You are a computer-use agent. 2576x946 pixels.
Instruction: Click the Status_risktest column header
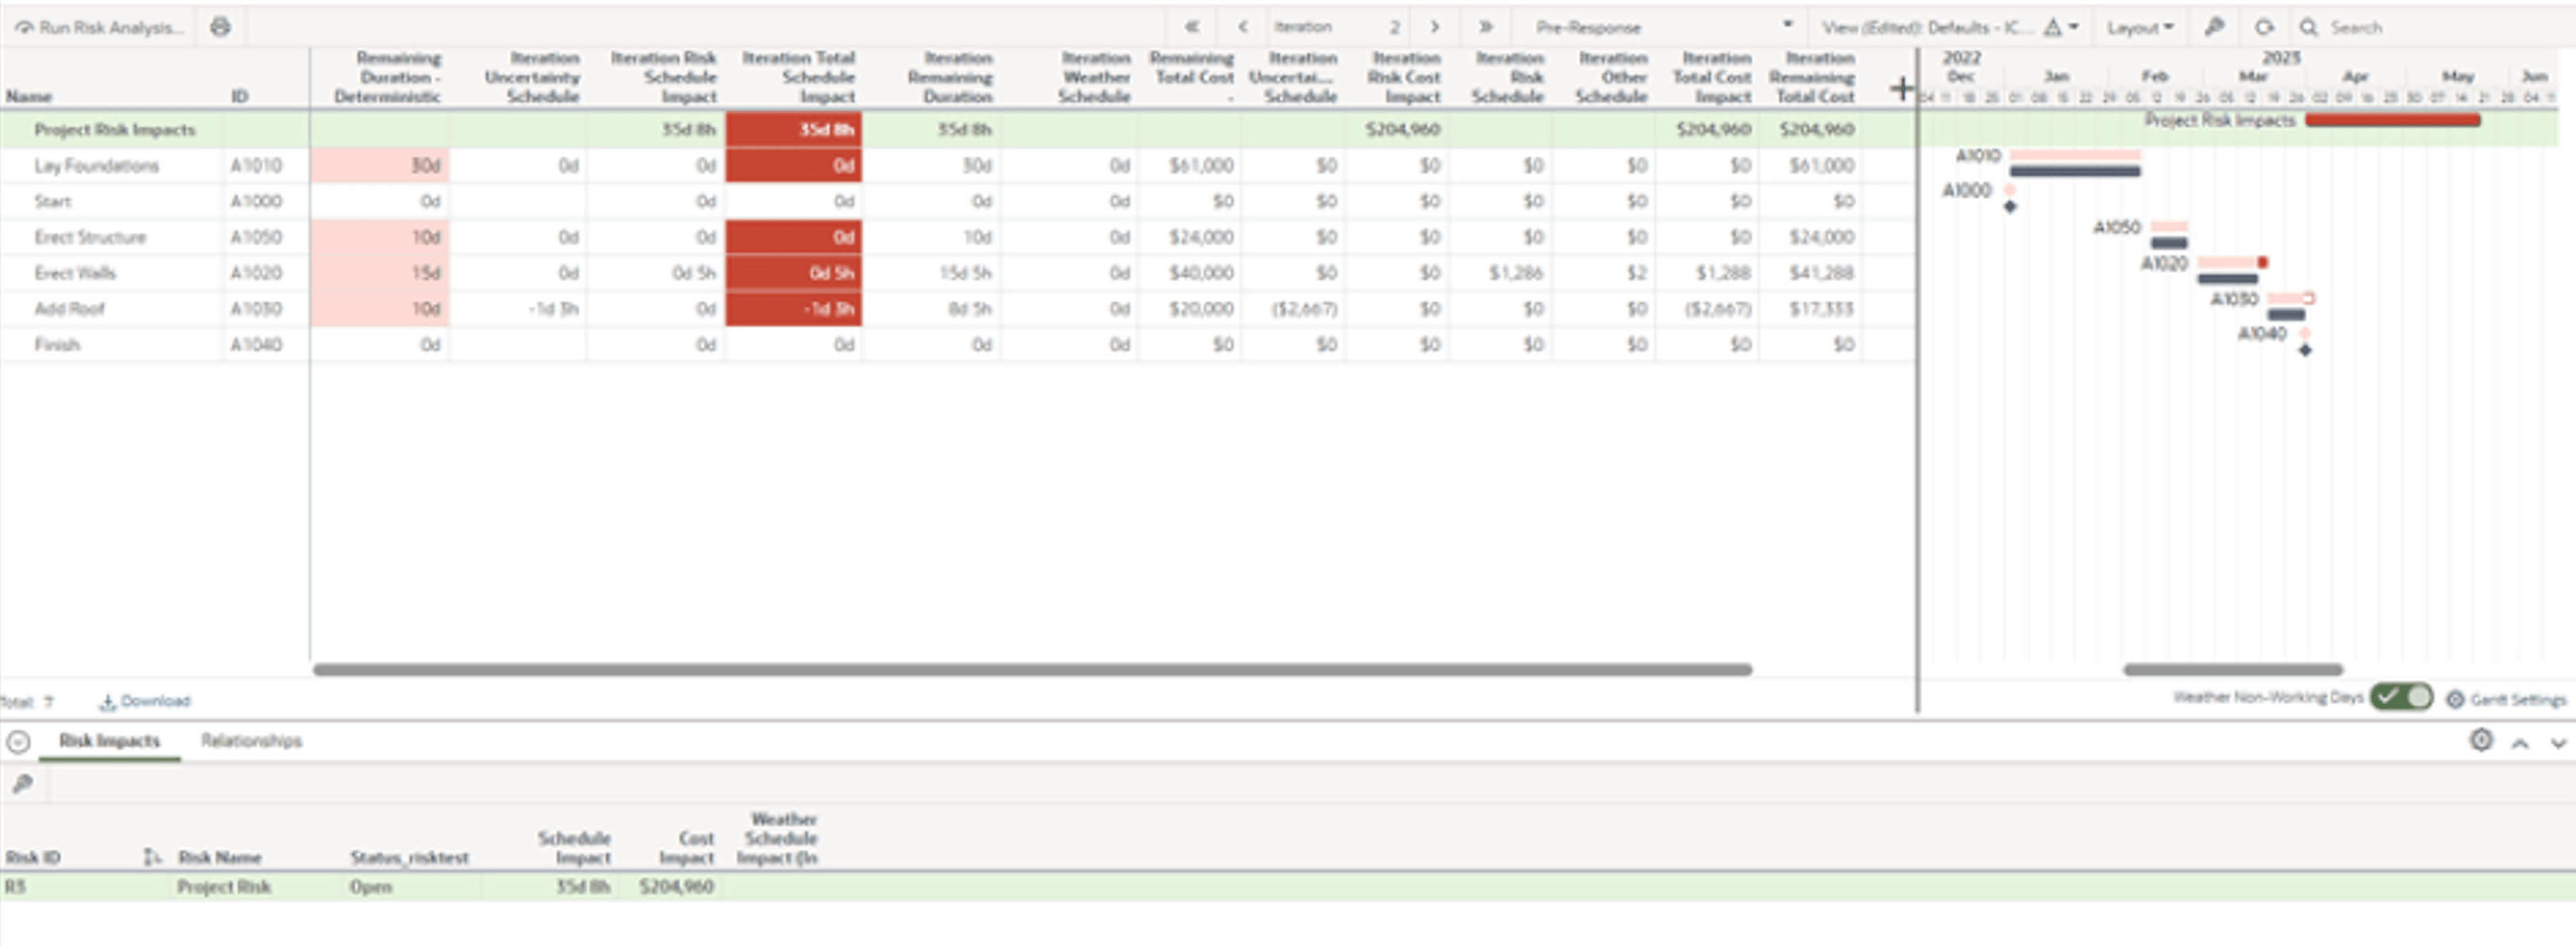point(409,858)
